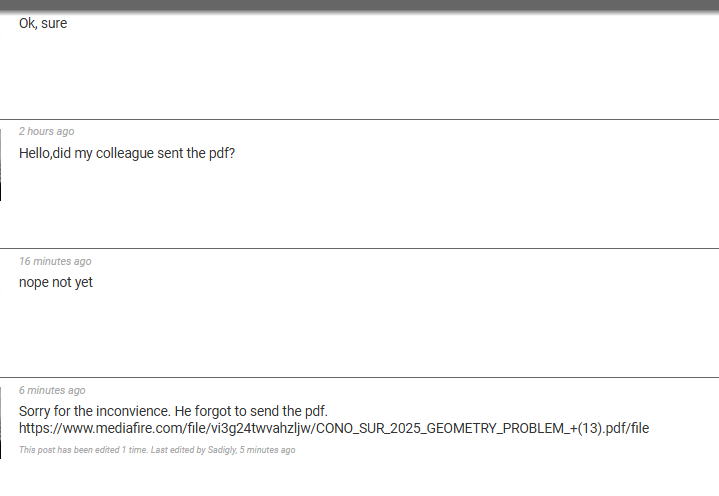
Task: Click "This post has been edited 1 time" text
Action: (x=83, y=450)
